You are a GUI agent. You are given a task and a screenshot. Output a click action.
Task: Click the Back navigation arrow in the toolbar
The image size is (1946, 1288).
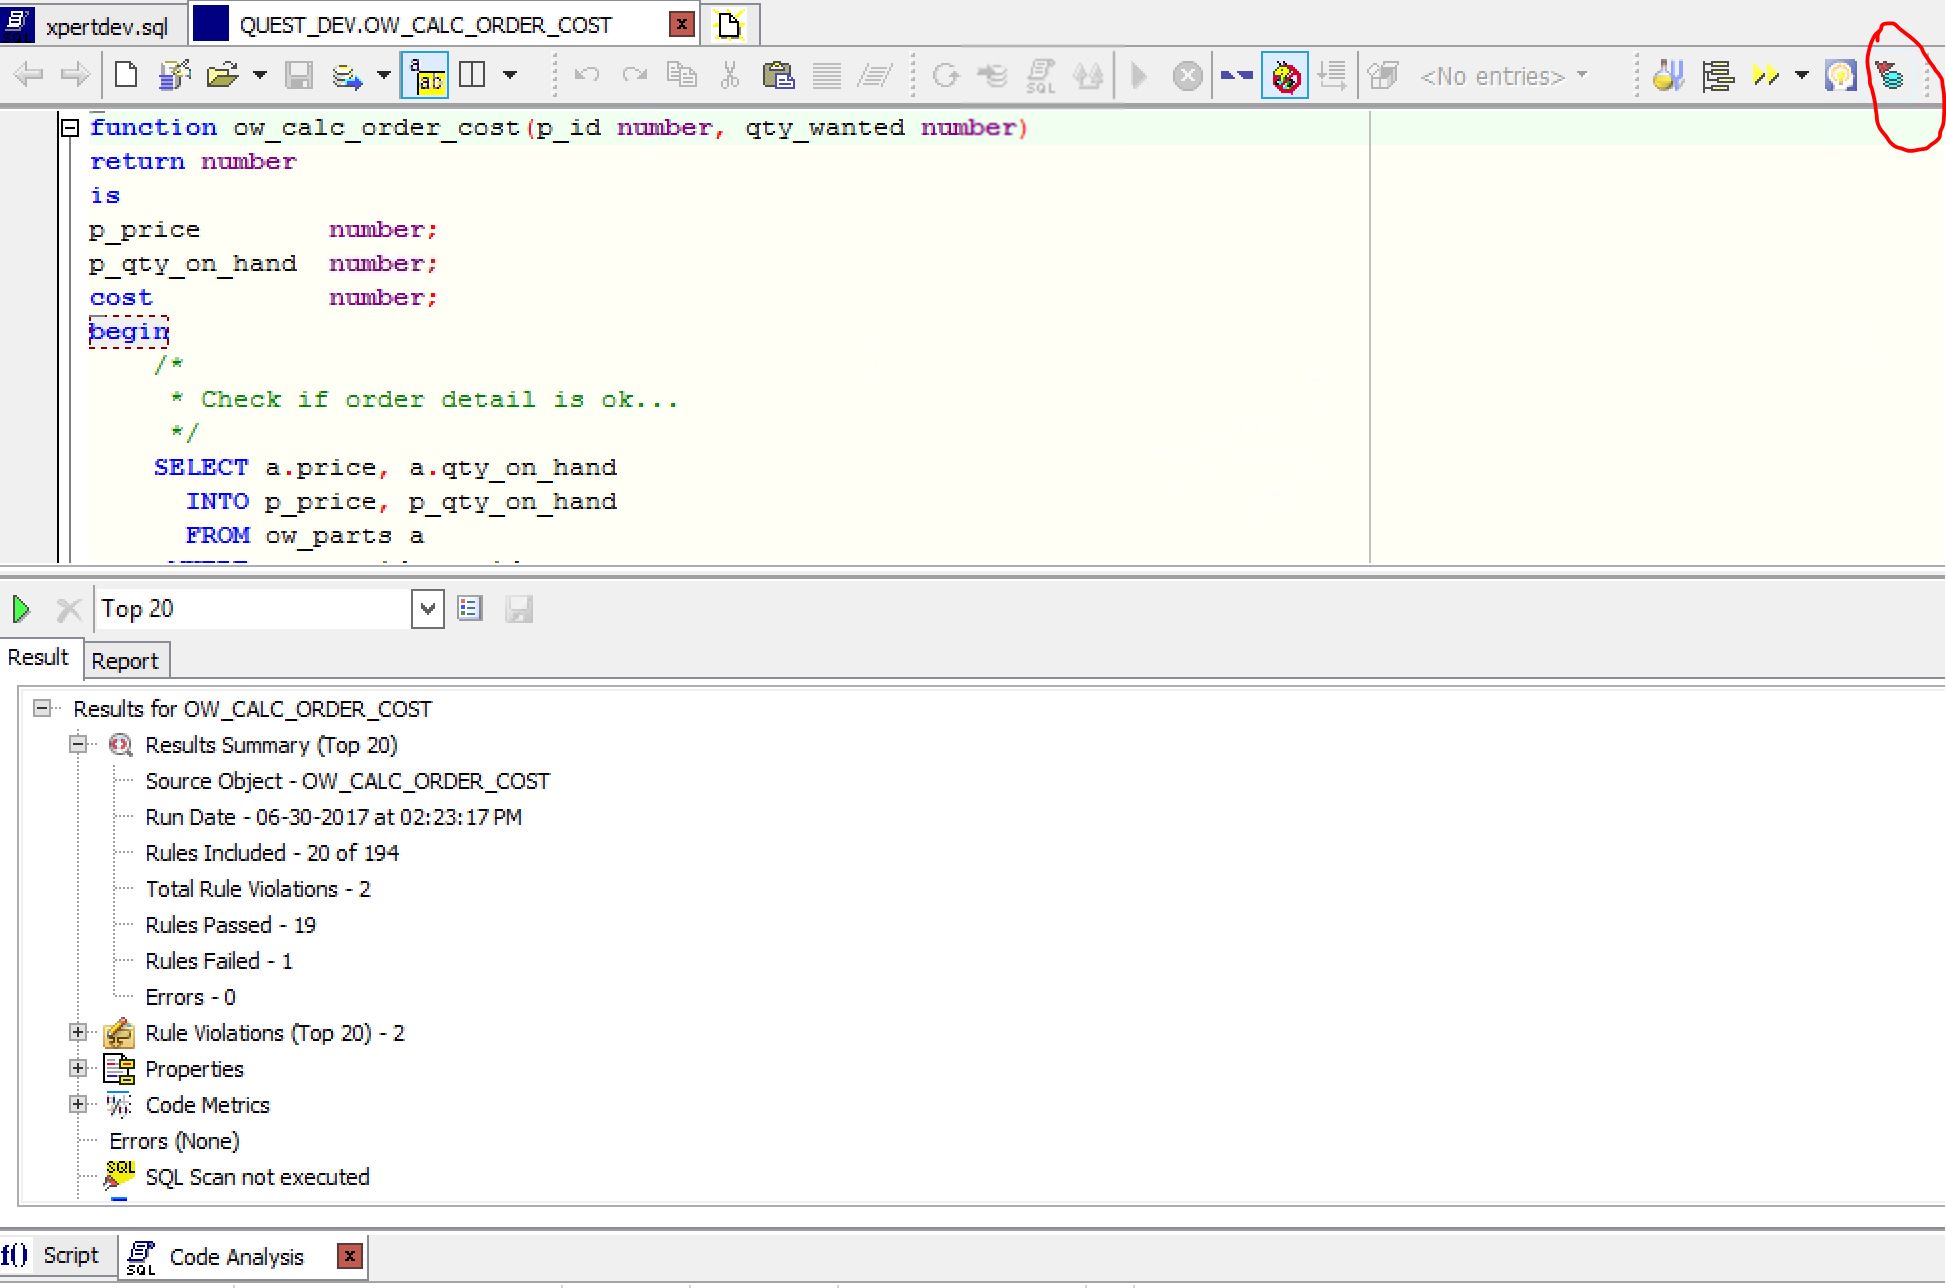[29, 75]
